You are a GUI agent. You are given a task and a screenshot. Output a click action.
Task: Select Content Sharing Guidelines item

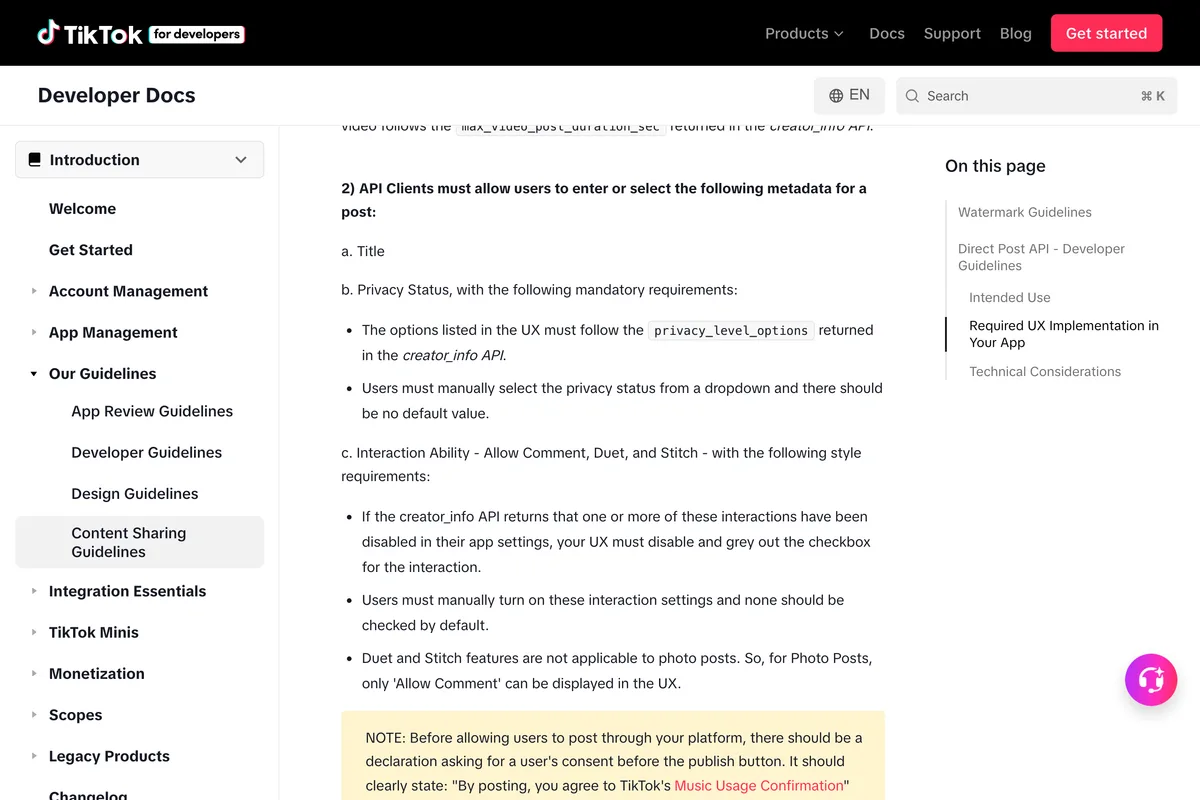pyautogui.click(x=139, y=542)
